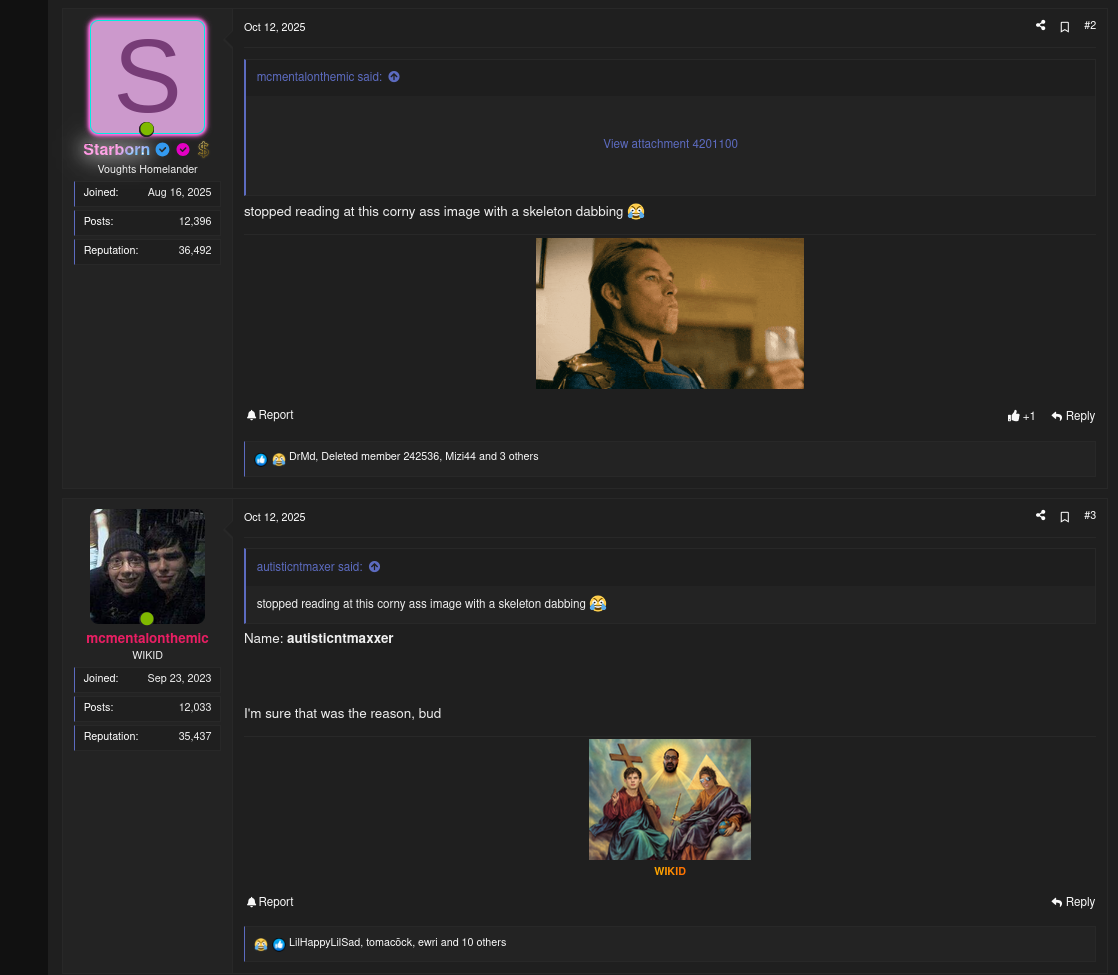This screenshot has height=975, width=1118.
Task: Open mcmentalonthemic username link
Action: tap(148, 638)
